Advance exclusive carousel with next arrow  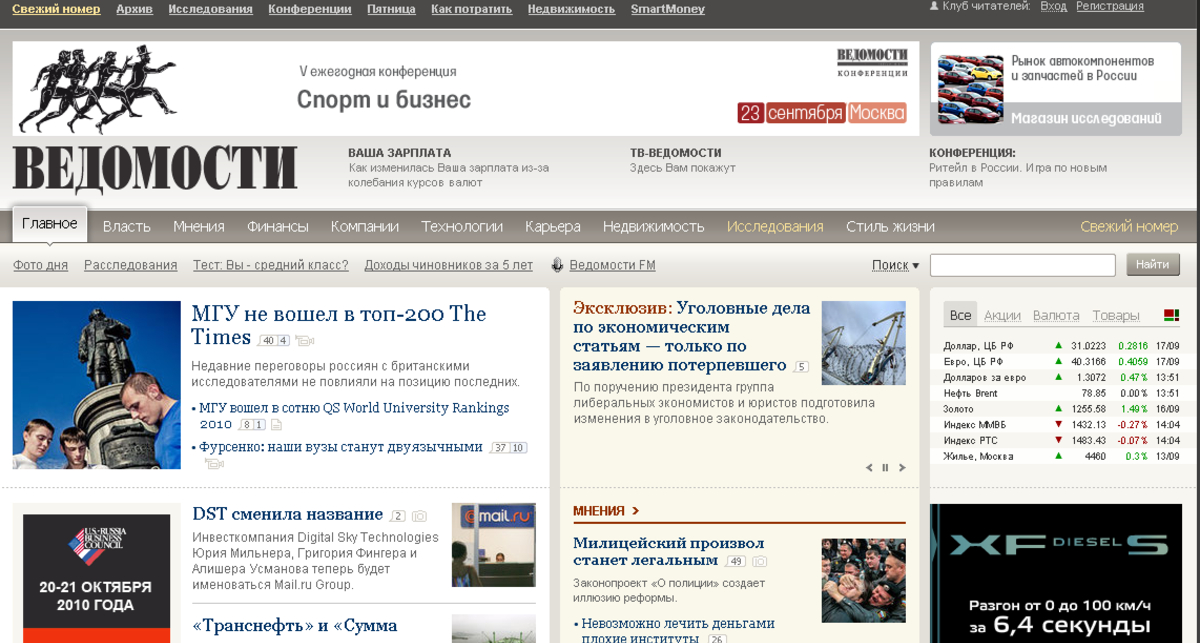(902, 467)
